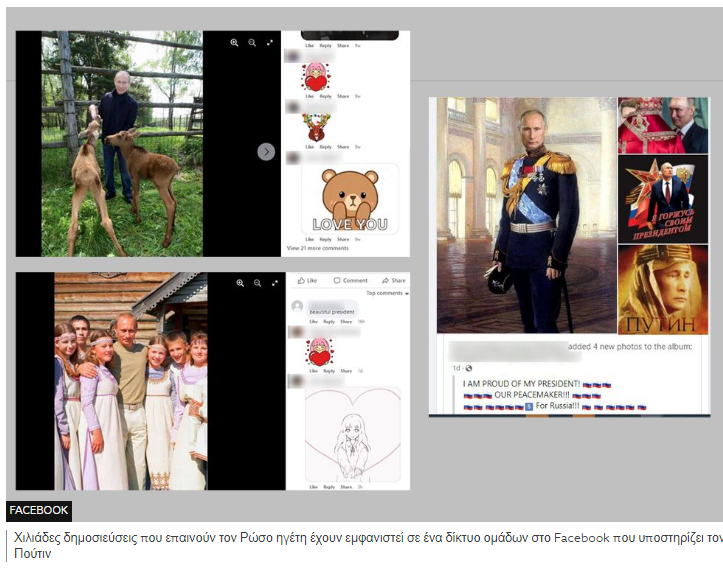Like the group photo post
The image size is (723, 569).
coord(308,280)
